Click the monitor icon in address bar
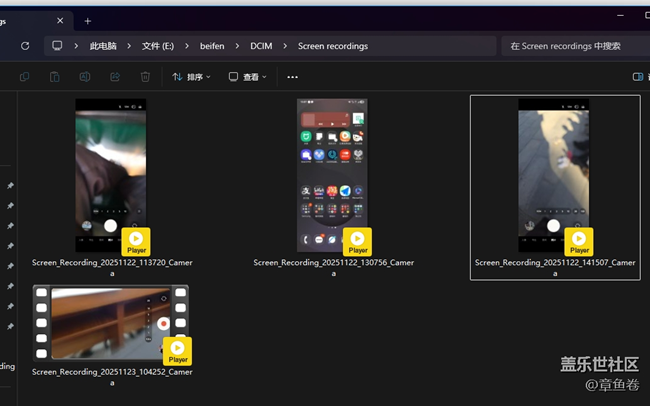650x406 pixels. point(57,46)
